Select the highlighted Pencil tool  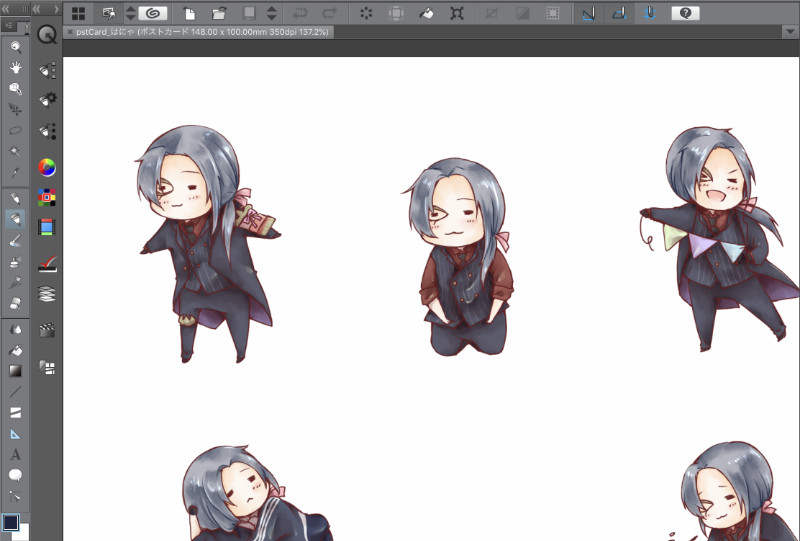coord(16,219)
